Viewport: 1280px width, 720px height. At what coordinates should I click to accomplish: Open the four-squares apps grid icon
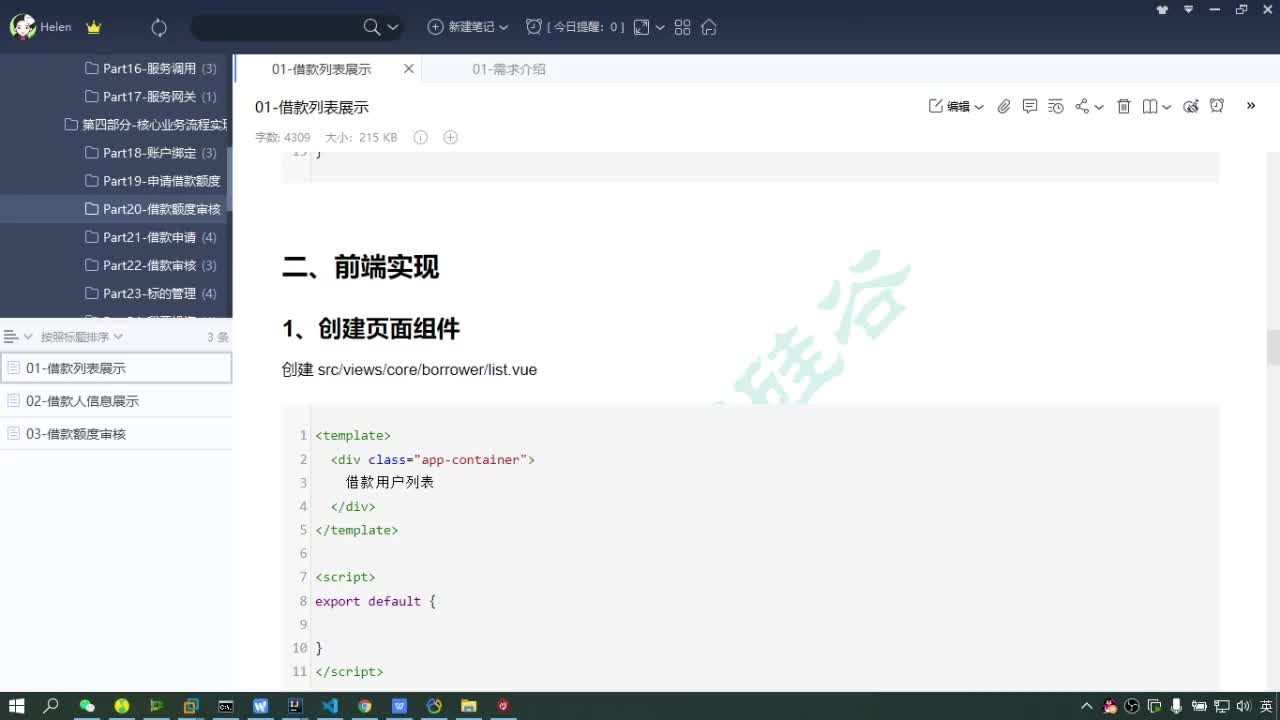pyautogui.click(x=683, y=27)
